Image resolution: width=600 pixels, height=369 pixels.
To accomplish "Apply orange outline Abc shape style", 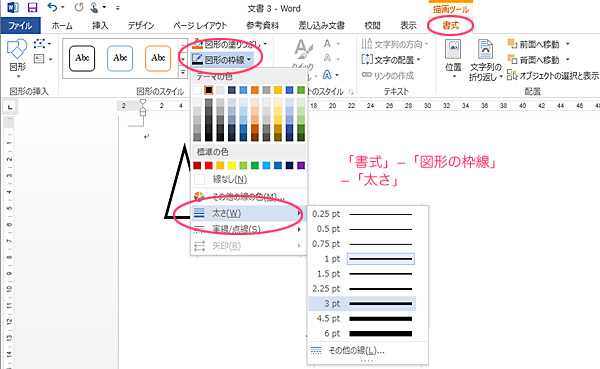I will [x=158, y=58].
